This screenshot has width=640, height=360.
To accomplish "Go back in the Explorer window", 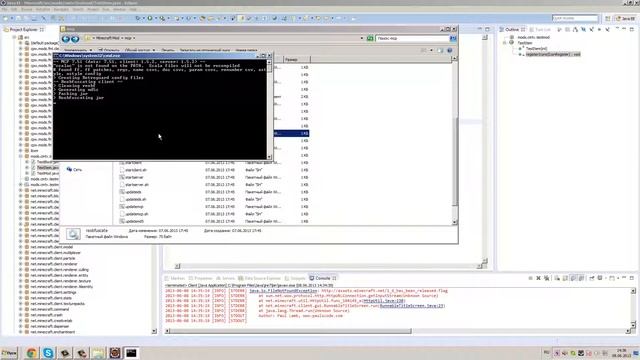I will (66, 39).
